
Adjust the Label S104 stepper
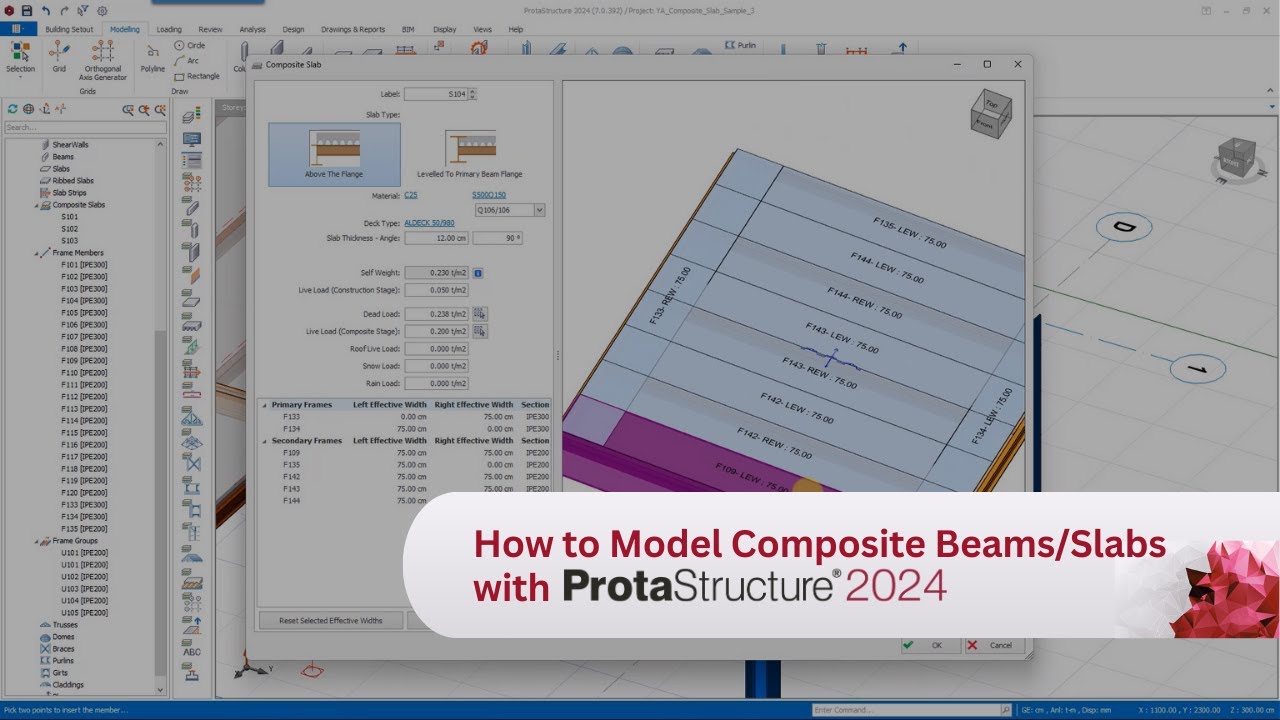click(x=472, y=94)
